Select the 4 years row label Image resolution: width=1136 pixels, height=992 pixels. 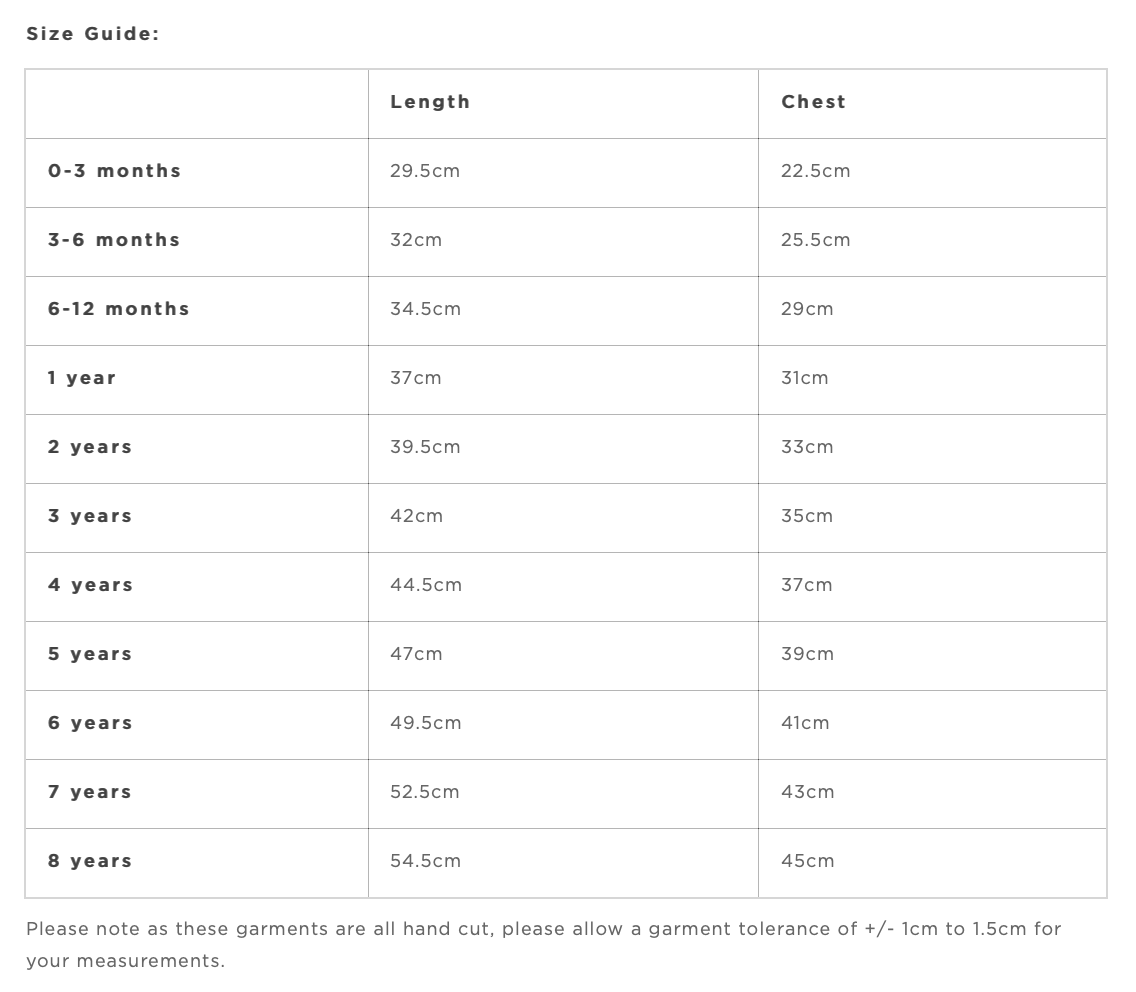coord(90,585)
